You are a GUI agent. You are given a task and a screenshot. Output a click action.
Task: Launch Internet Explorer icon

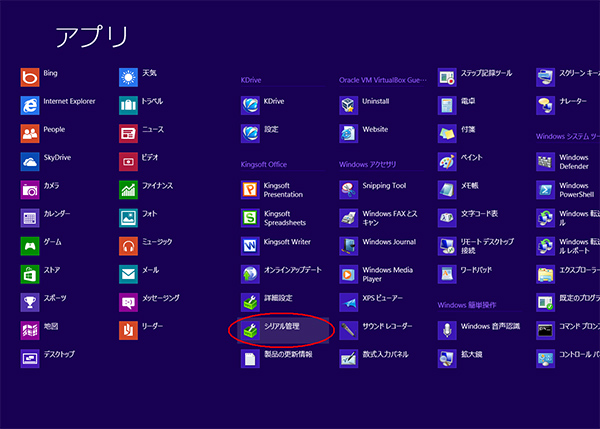pos(30,105)
